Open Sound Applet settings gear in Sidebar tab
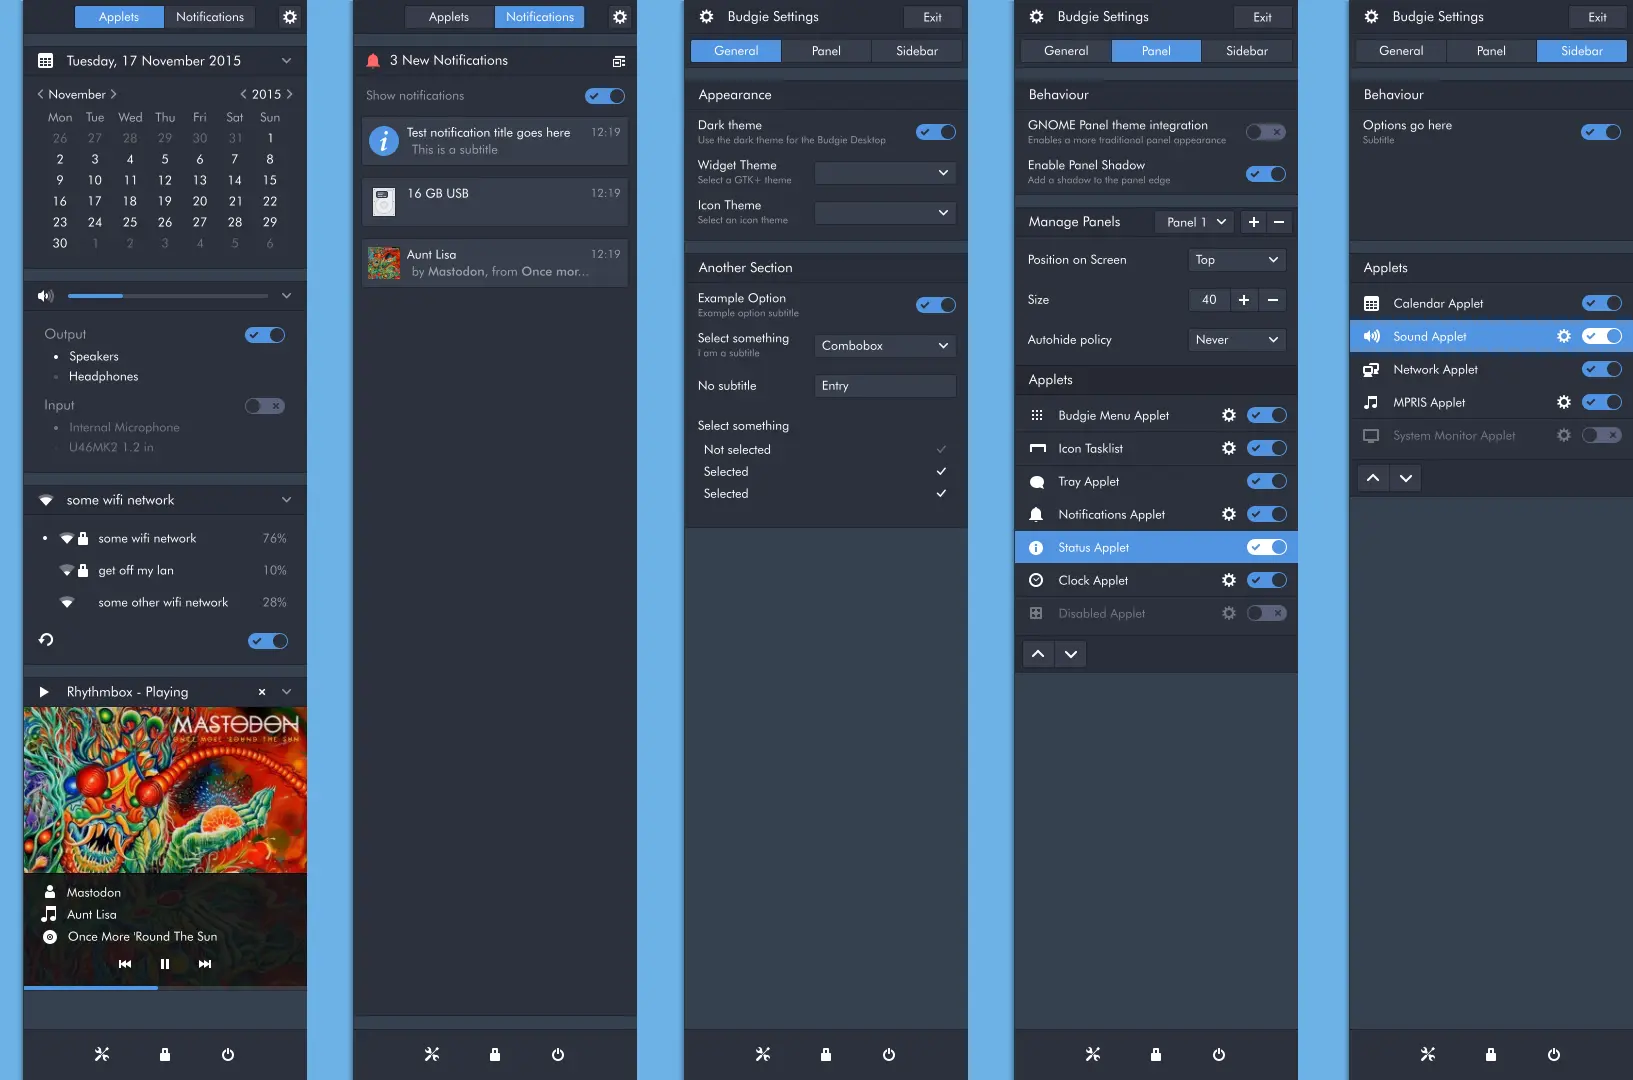Screen dimensions: 1633x1080 pos(1564,336)
